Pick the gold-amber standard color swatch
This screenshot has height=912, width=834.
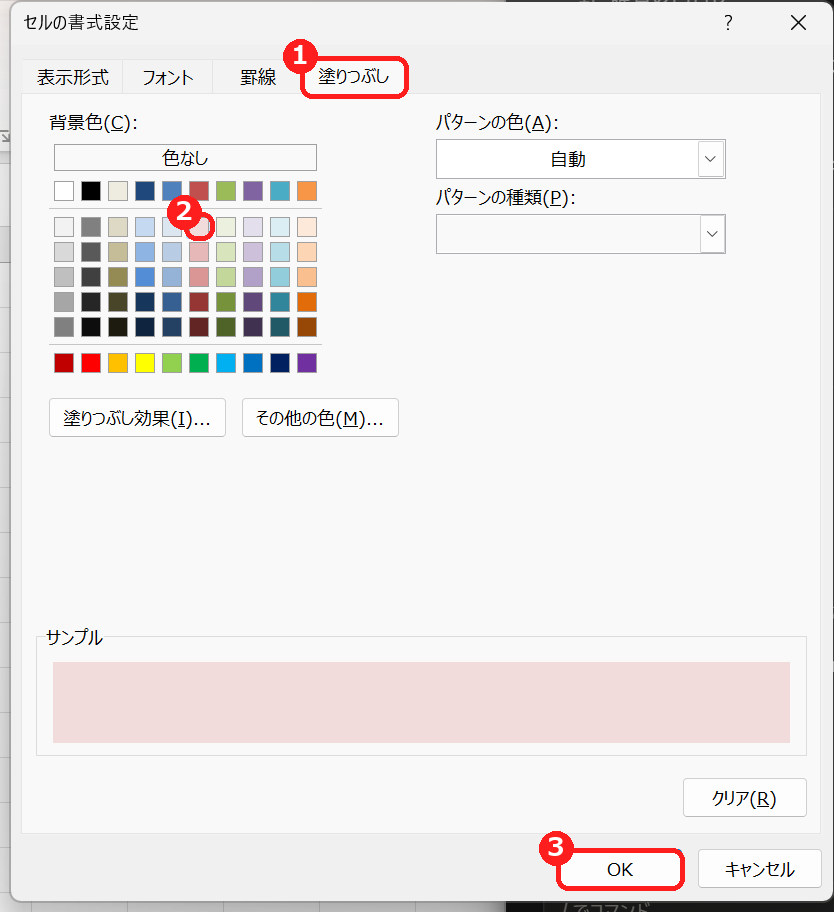118,363
